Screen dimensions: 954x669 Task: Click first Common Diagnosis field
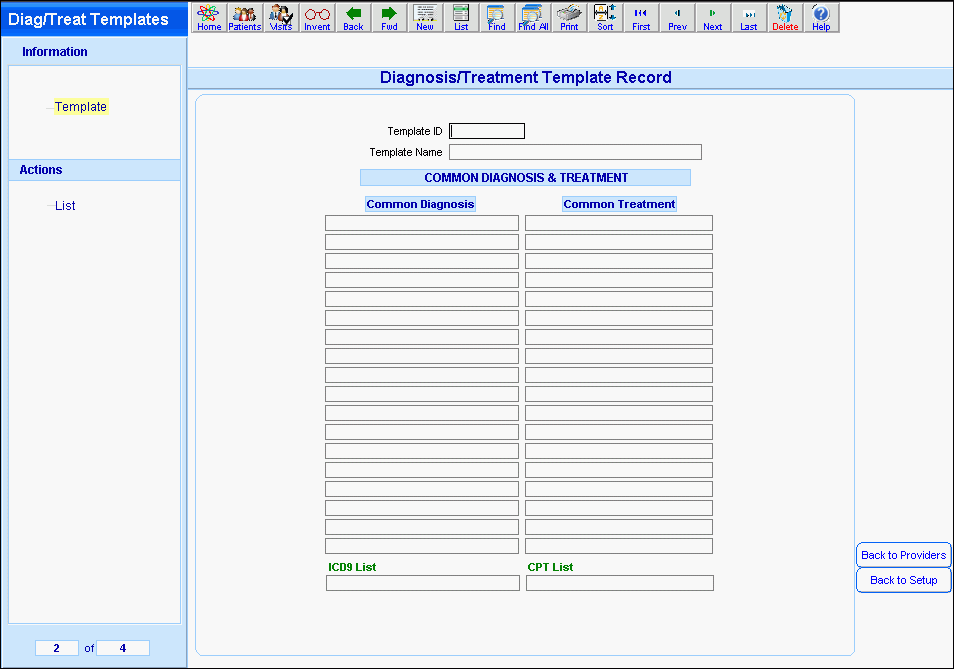point(422,223)
